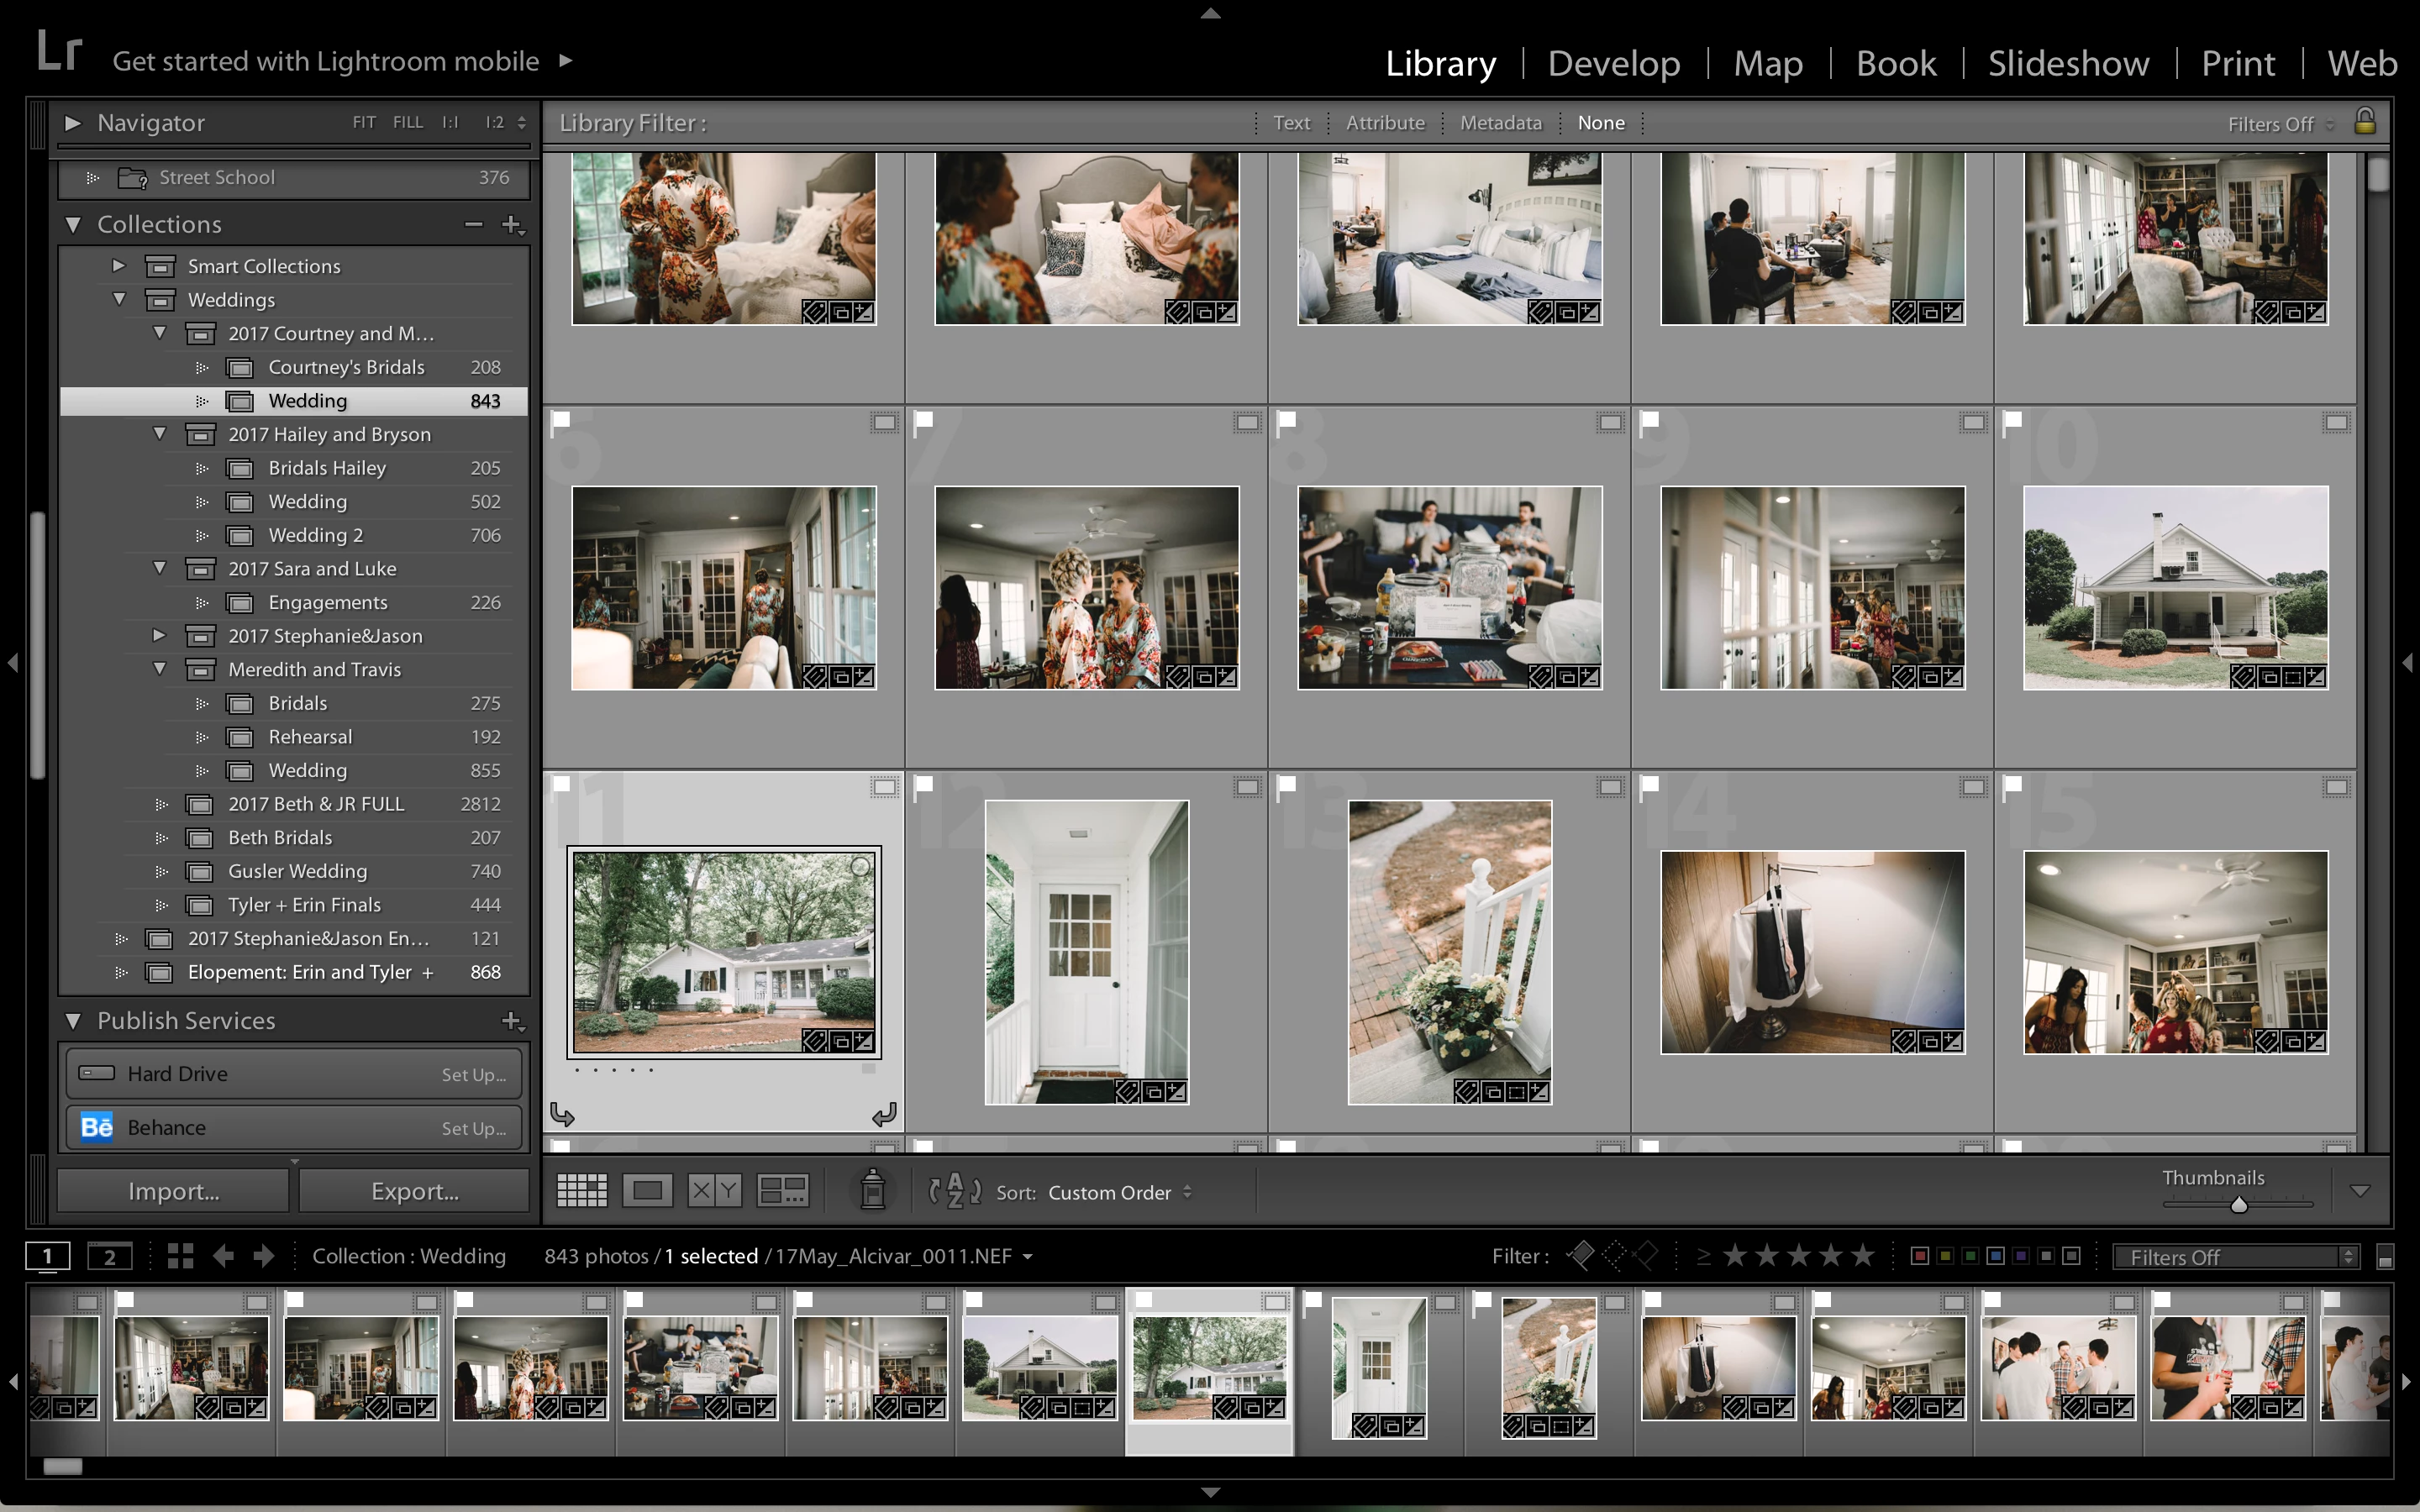This screenshot has width=2420, height=1512.
Task: Open Survey view icon
Action: [782, 1190]
